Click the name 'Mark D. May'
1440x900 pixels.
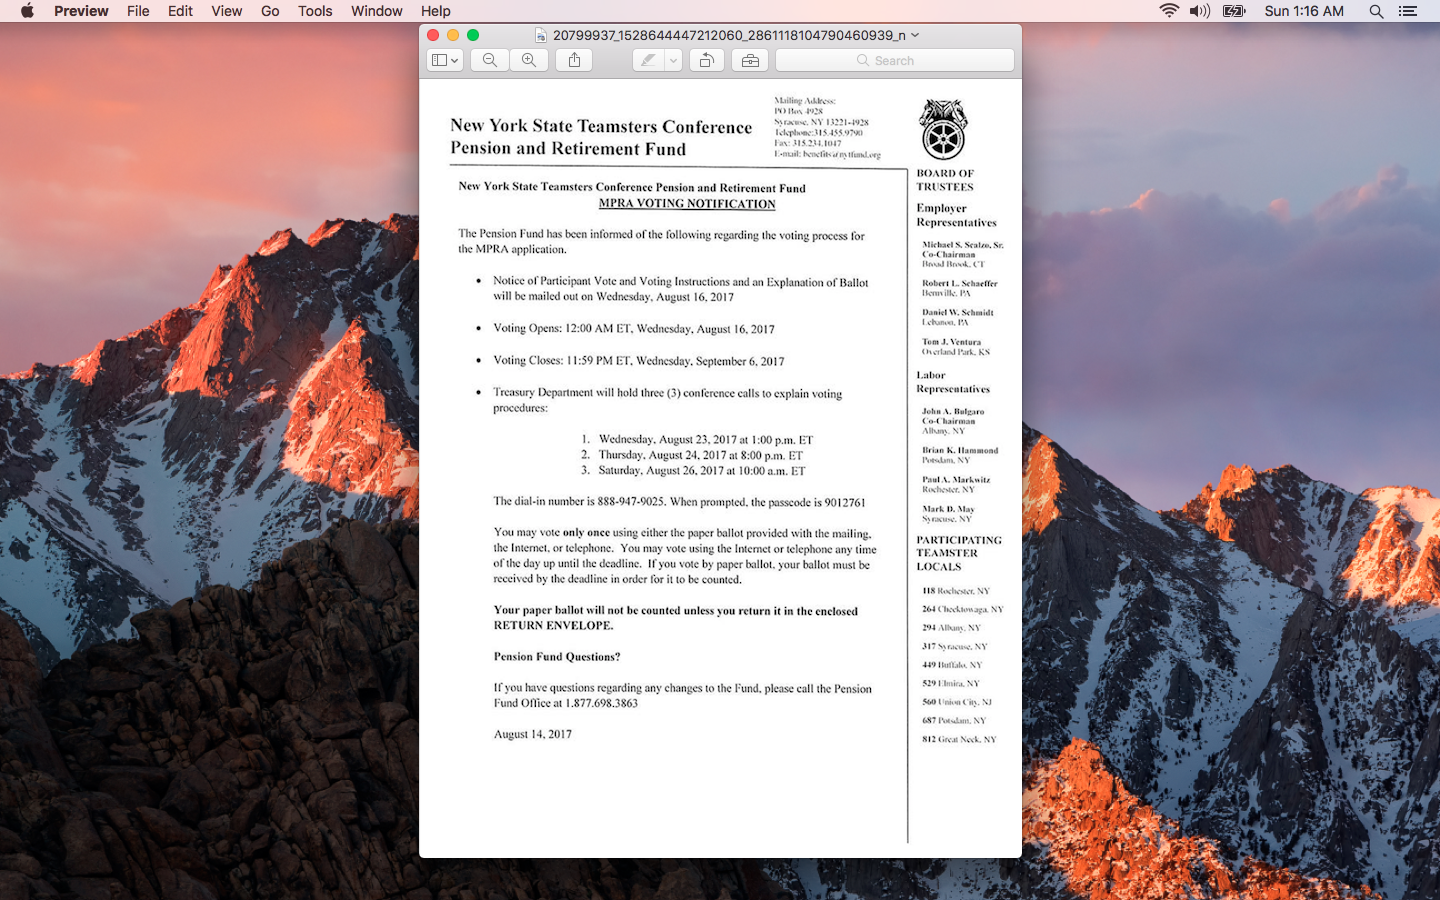click(948, 509)
